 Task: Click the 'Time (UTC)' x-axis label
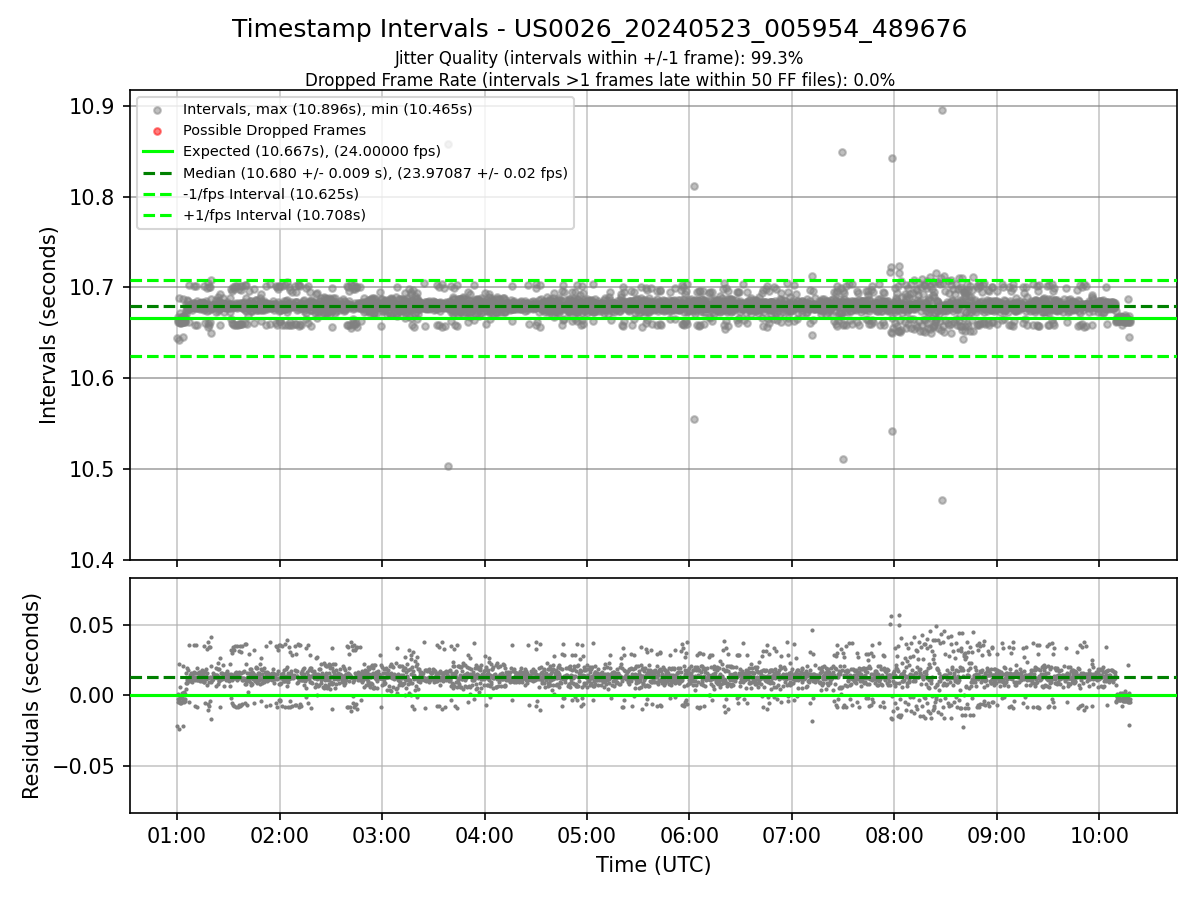pos(653,865)
